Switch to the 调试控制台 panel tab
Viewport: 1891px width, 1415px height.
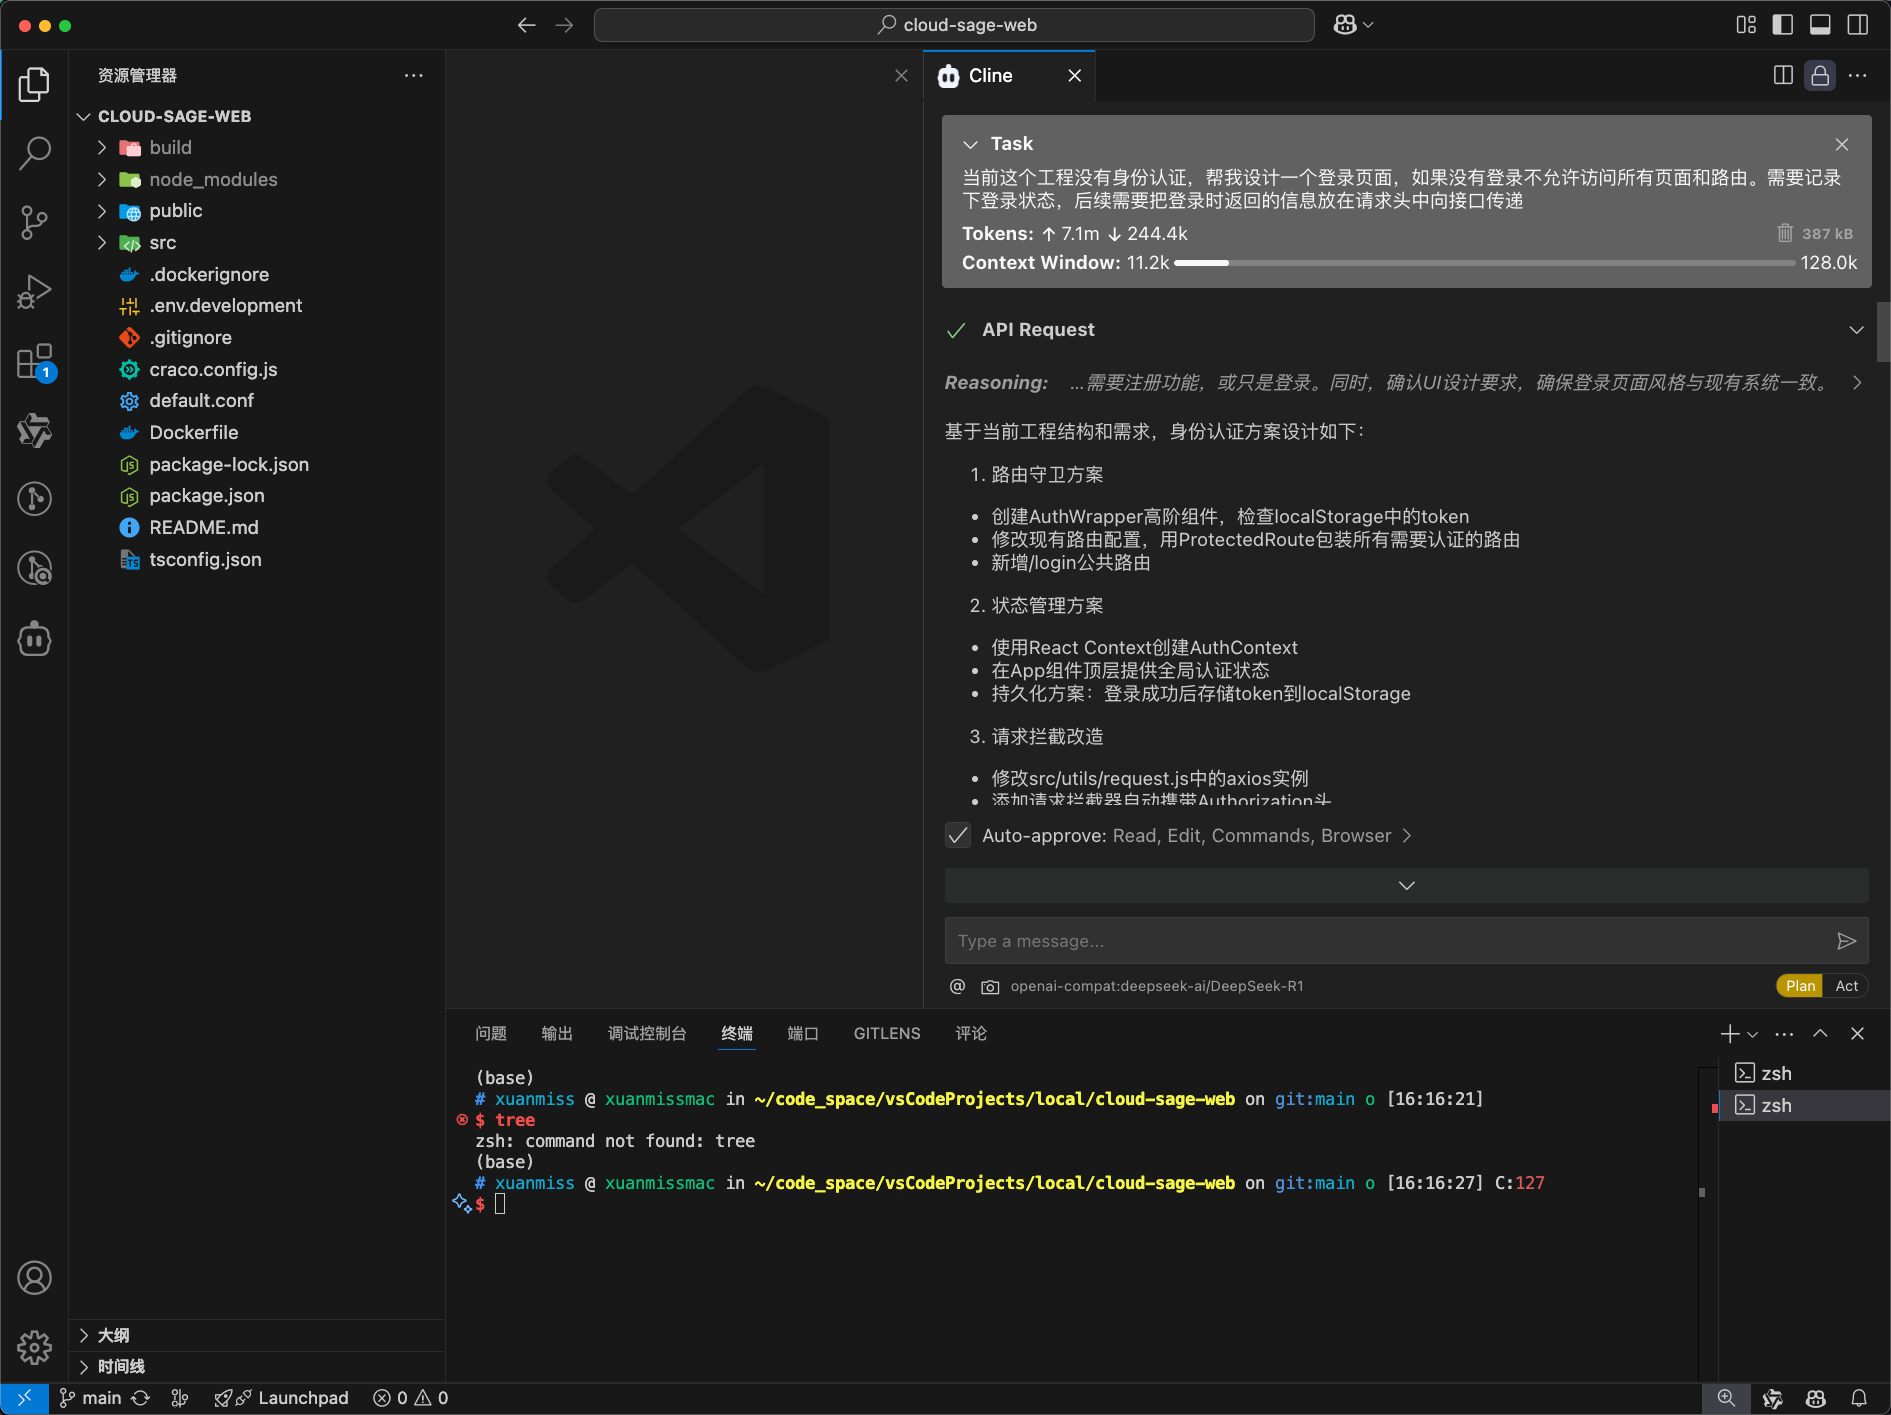pyautogui.click(x=647, y=1034)
